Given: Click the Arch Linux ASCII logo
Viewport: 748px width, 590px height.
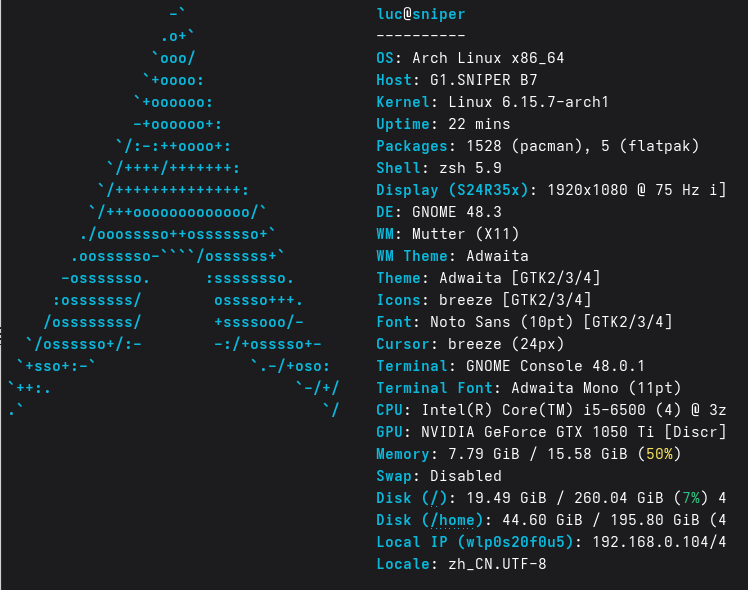Looking at the screenshot, I should pyautogui.click(x=174, y=212).
